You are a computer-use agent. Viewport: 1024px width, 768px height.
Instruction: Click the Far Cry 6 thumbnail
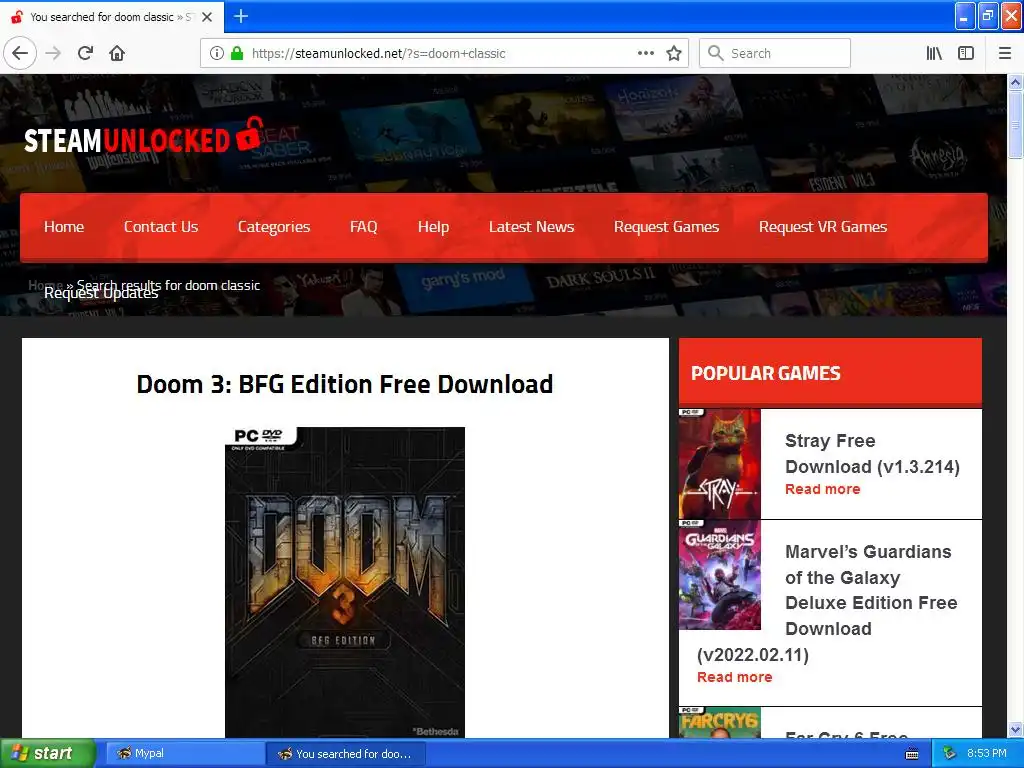[720, 722]
